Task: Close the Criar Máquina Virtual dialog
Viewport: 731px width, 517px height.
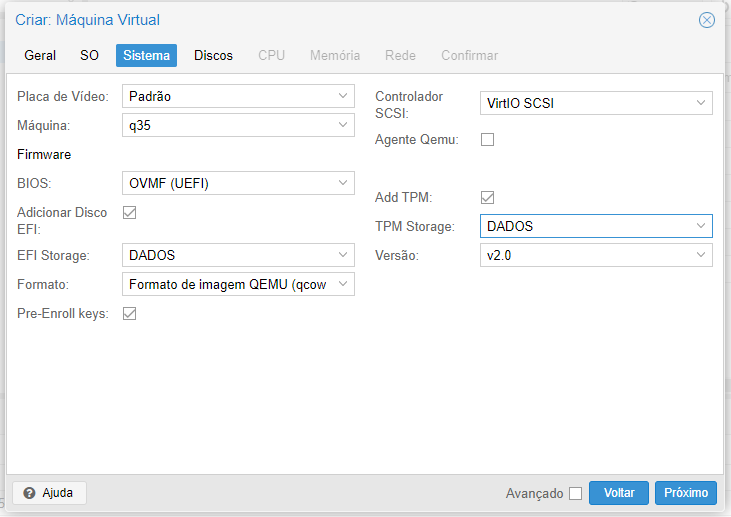Action: pyautogui.click(x=706, y=20)
